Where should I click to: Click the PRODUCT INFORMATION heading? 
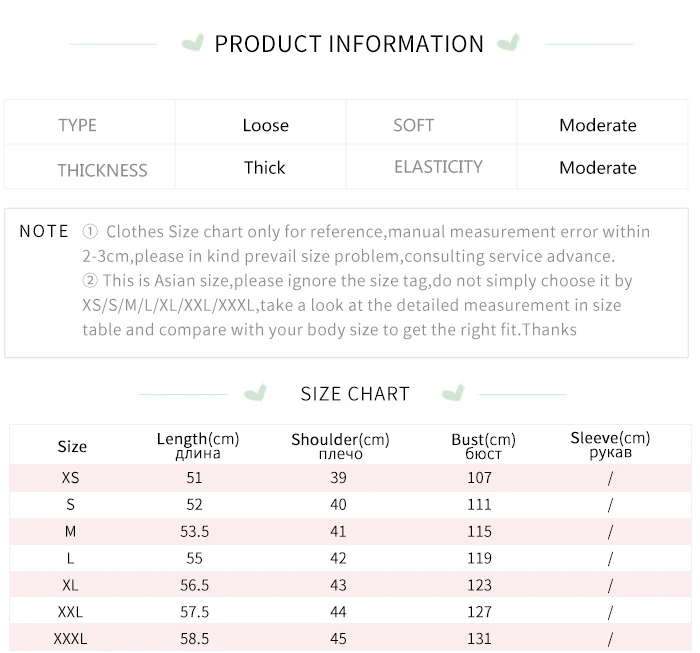[349, 44]
